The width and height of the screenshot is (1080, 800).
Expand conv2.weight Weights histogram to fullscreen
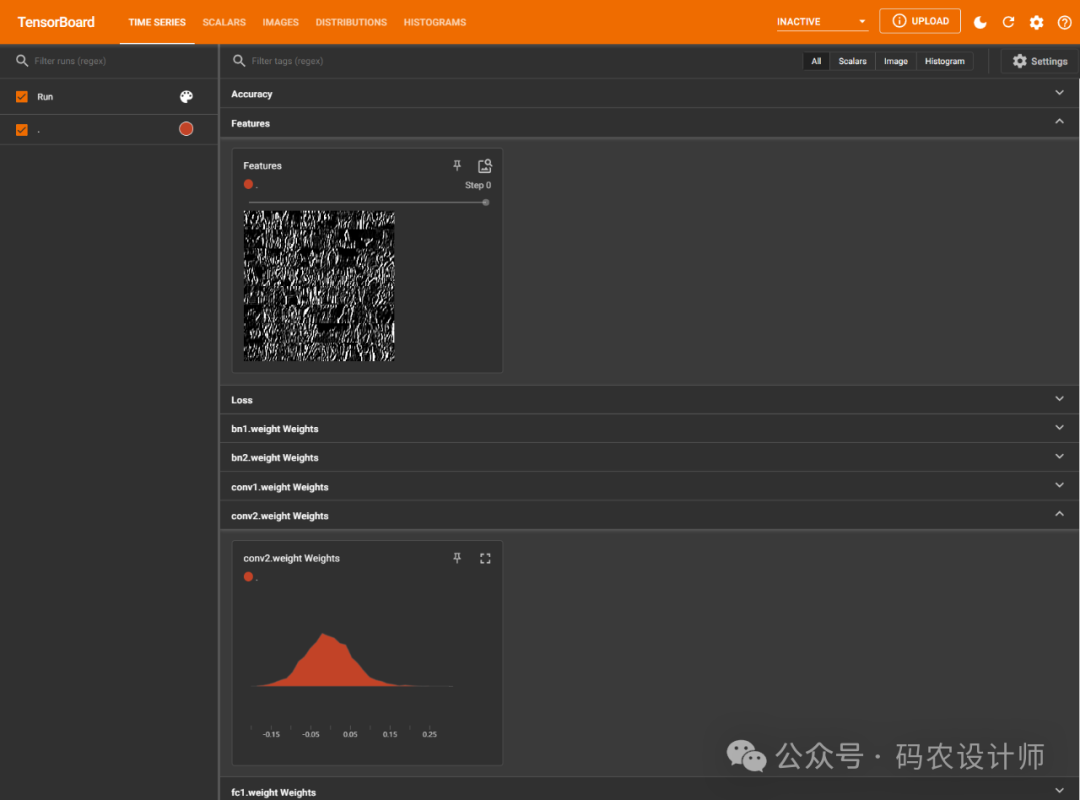[x=485, y=558]
